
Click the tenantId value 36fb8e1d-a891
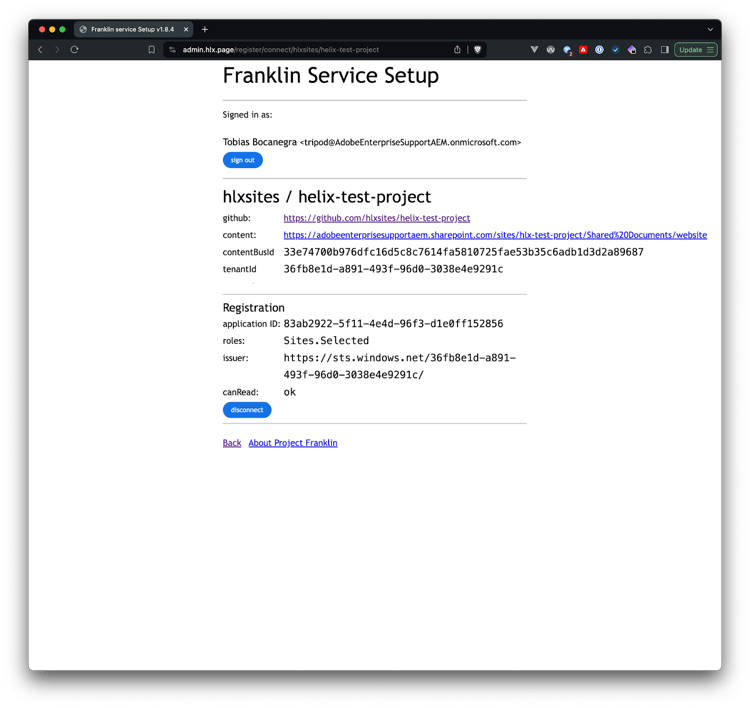coord(393,269)
